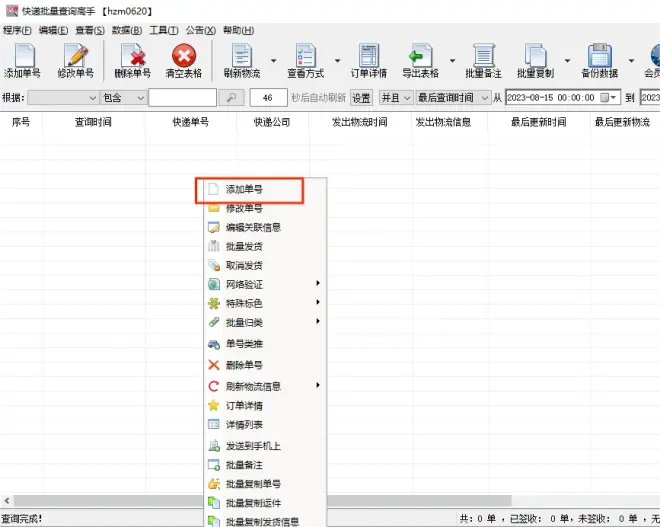This screenshot has height=527, width=660.
Task: Click the filter keyword text field
Action: click(x=182, y=97)
